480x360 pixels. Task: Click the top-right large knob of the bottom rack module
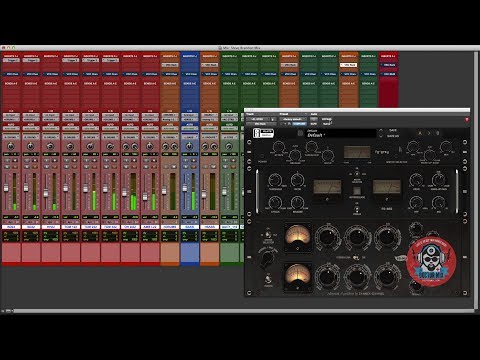387,237
